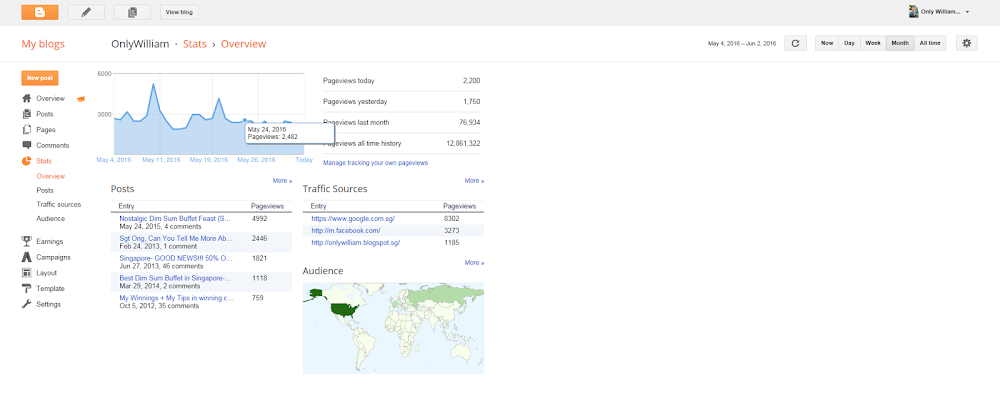
Task: Click the Comments speech bubble icon
Action: coord(26,145)
